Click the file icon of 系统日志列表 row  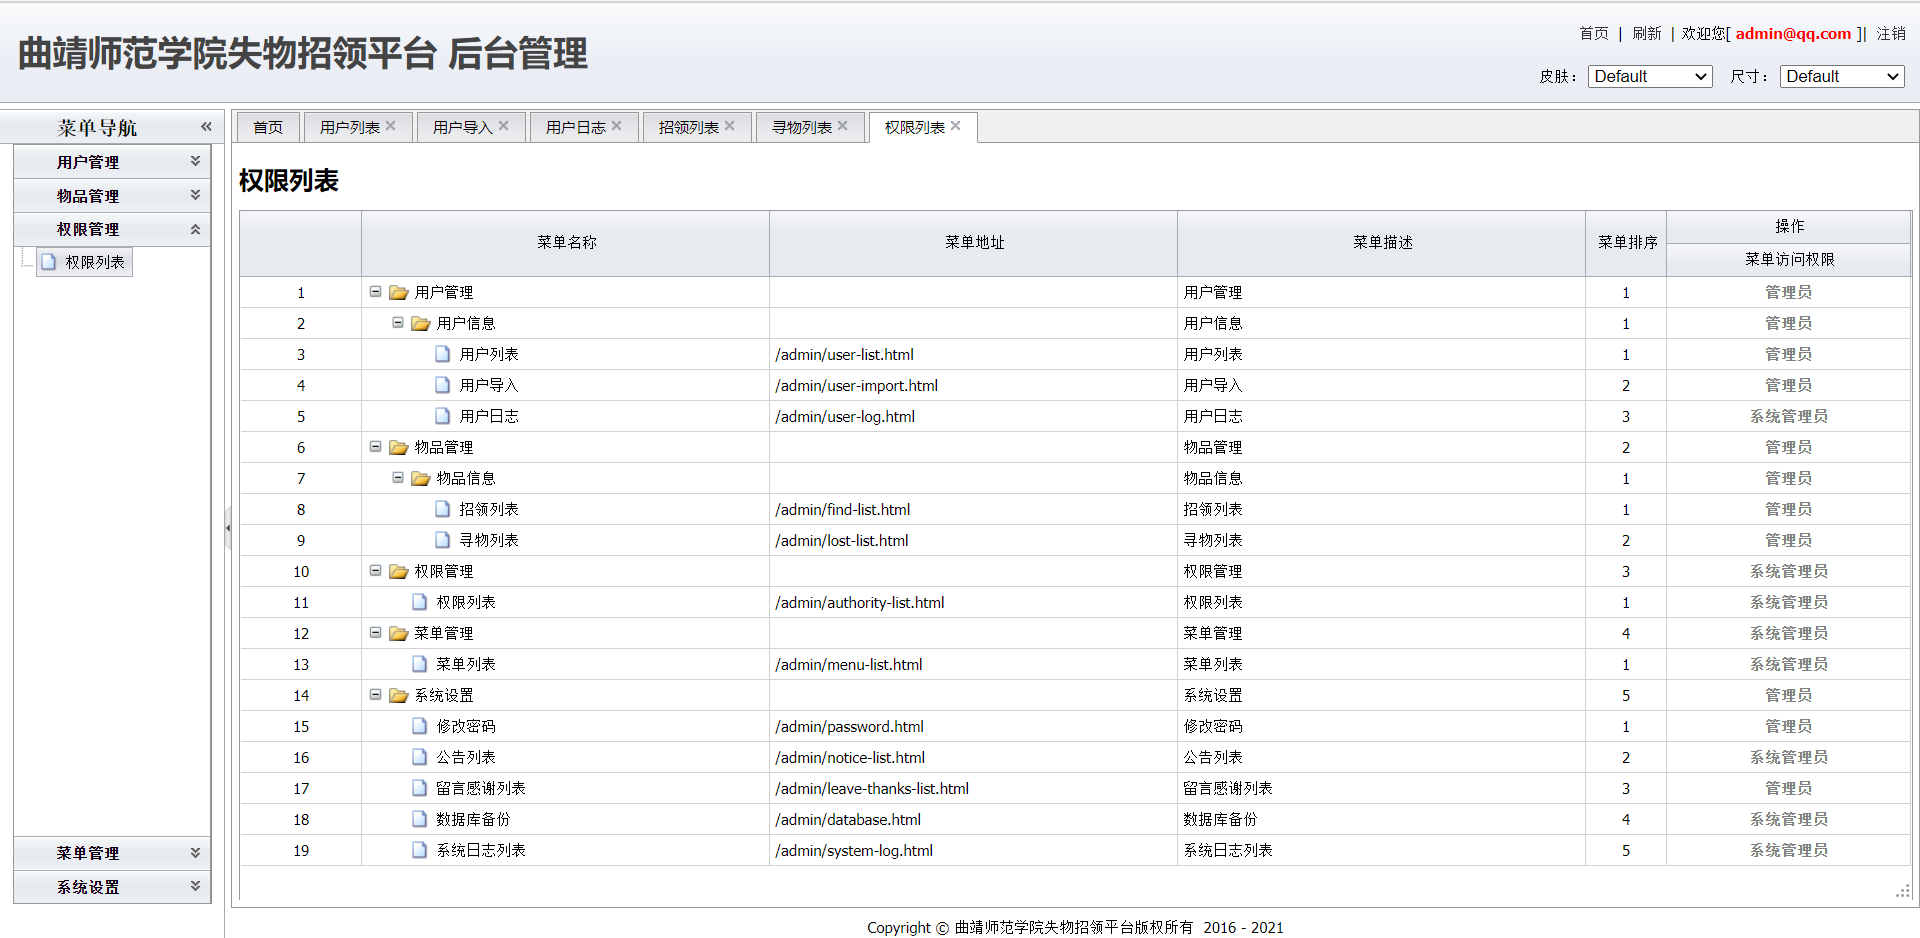[x=420, y=850]
